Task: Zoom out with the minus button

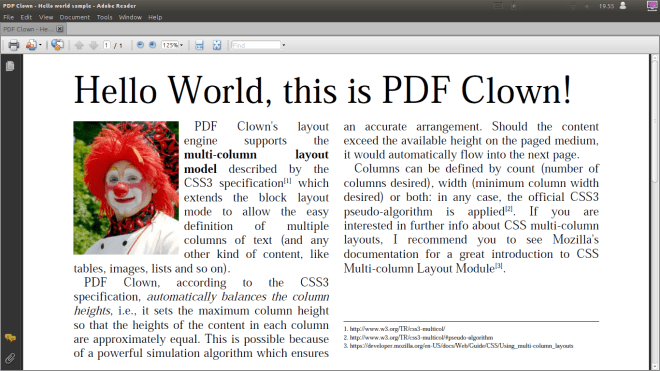Action: coord(141,45)
